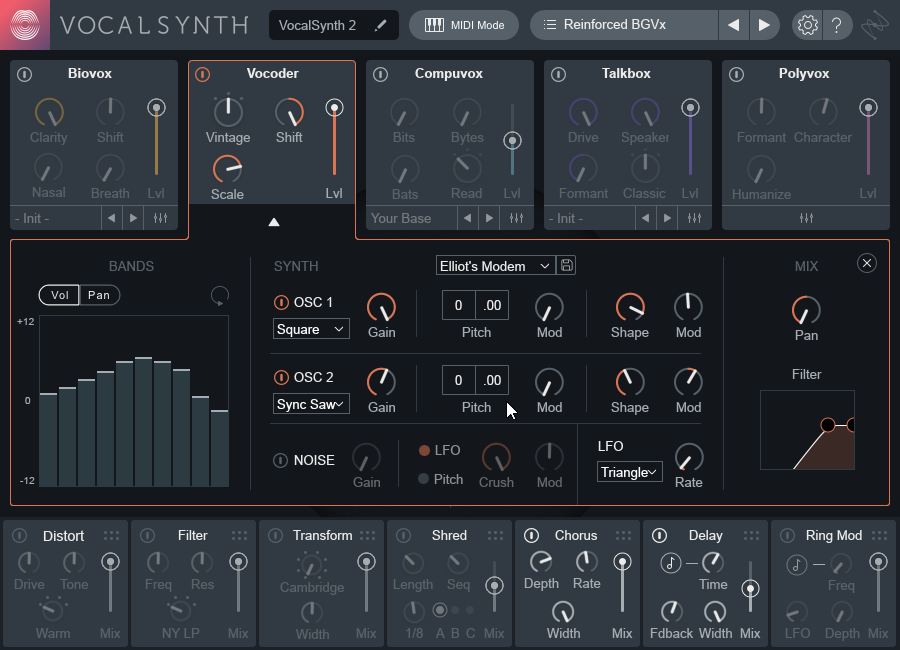Switch the bands view to Pan
Screen dimensions: 900x650
pyautogui.click(x=99, y=295)
